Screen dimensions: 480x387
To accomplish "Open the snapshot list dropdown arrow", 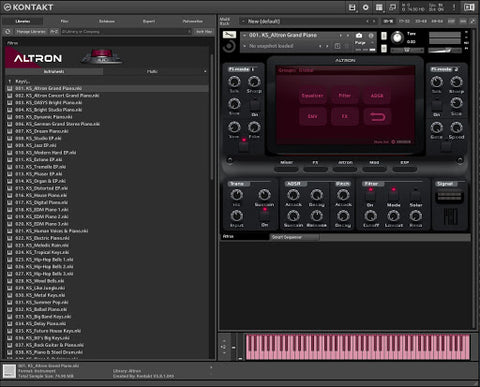I will pyautogui.click(x=245, y=46).
